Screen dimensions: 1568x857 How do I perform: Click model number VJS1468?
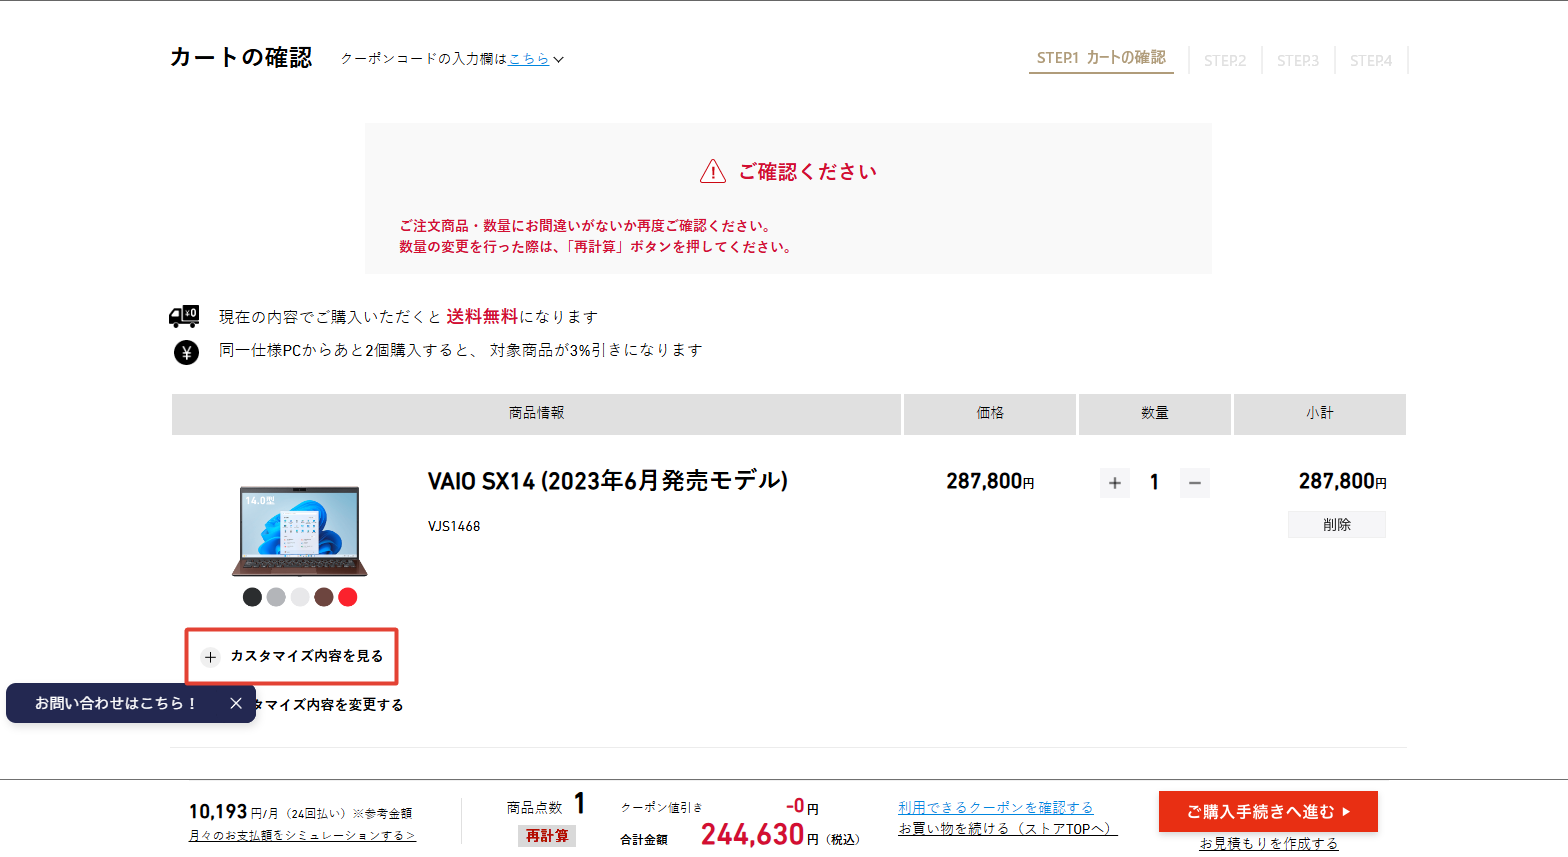click(x=454, y=526)
